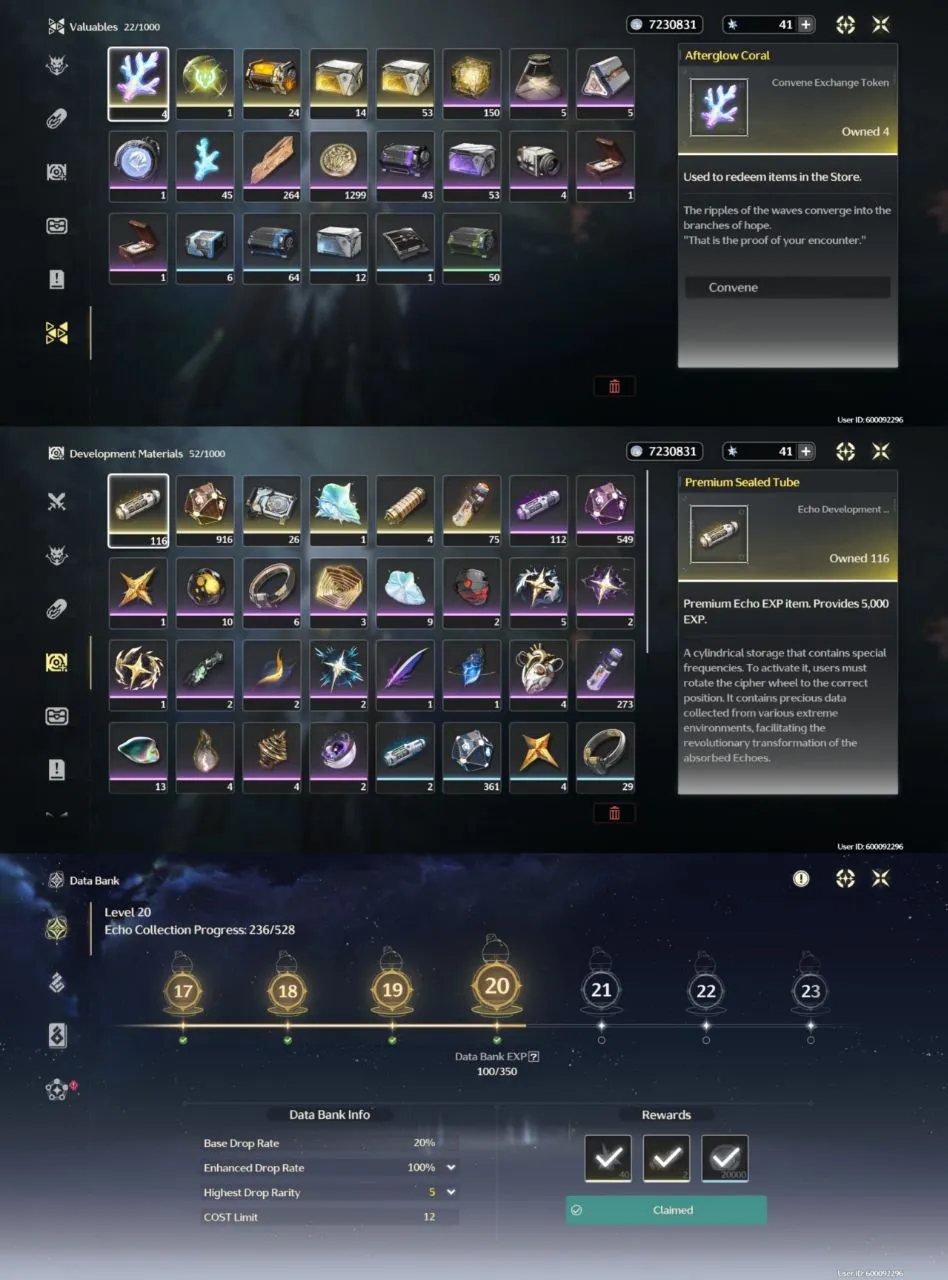Click the Claimed button

[x=666, y=1210]
